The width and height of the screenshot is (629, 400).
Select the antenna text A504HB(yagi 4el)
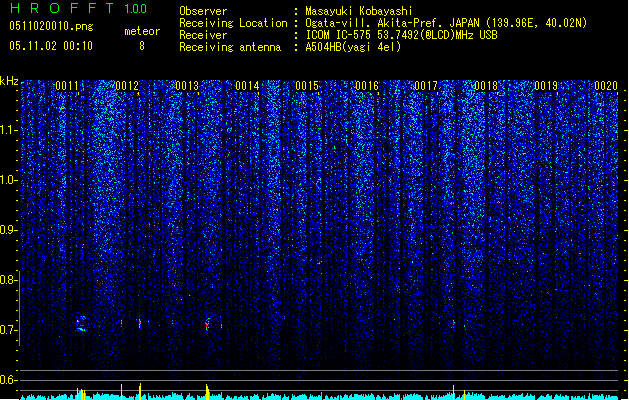click(x=353, y=47)
